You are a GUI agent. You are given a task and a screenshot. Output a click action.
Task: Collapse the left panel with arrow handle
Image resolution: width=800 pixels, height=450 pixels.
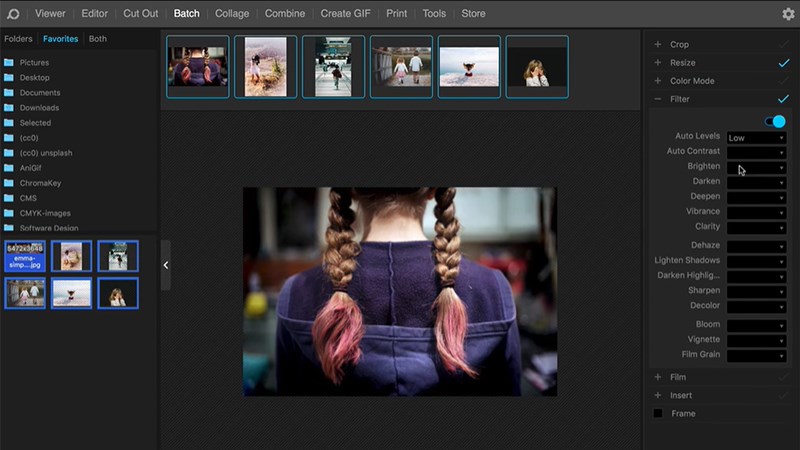tap(165, 265)
